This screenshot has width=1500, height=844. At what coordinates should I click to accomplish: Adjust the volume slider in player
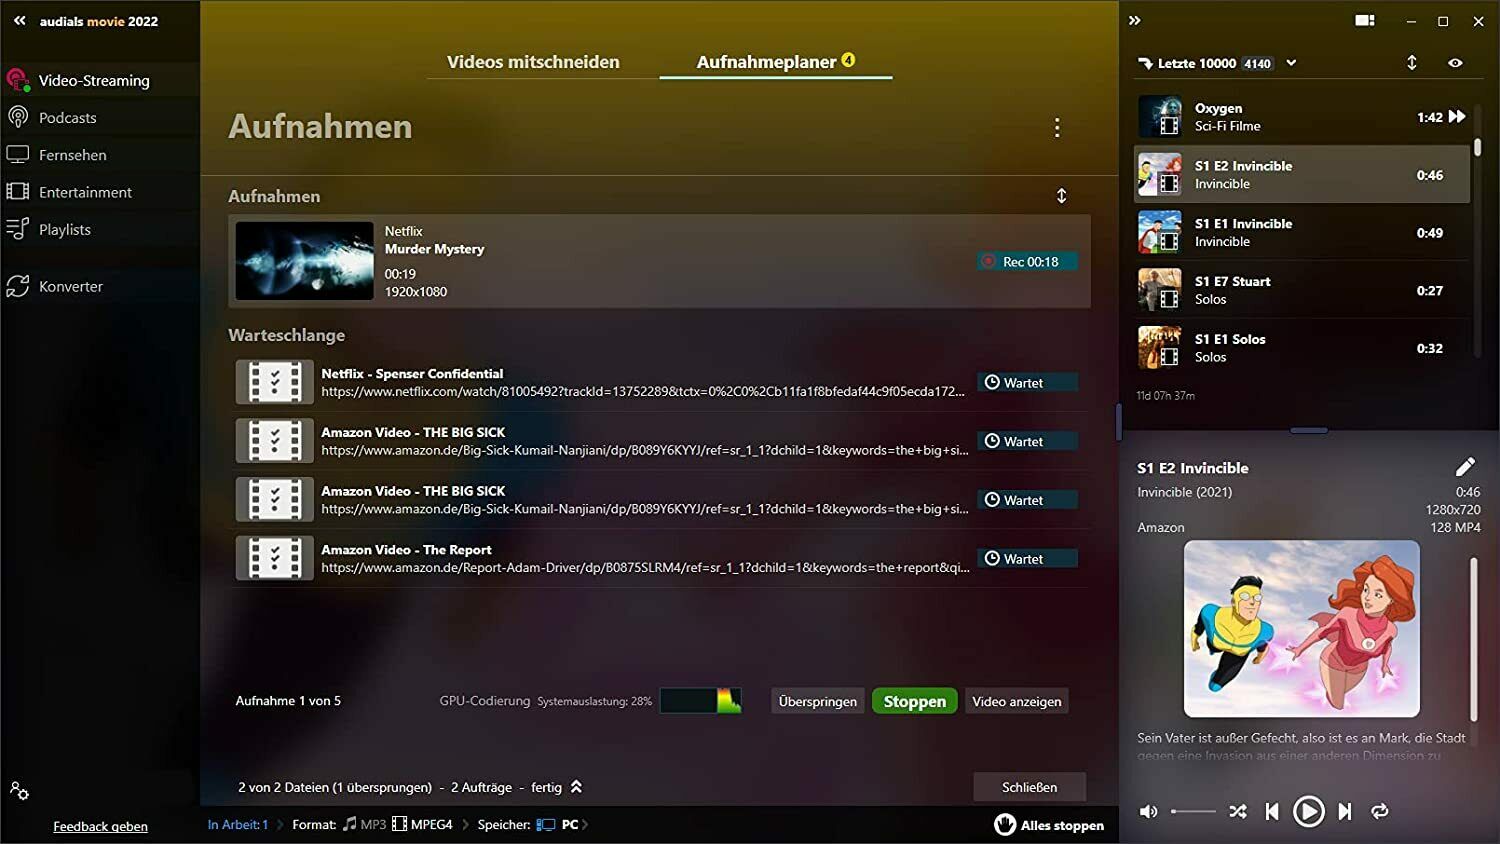coord(1193,811)
